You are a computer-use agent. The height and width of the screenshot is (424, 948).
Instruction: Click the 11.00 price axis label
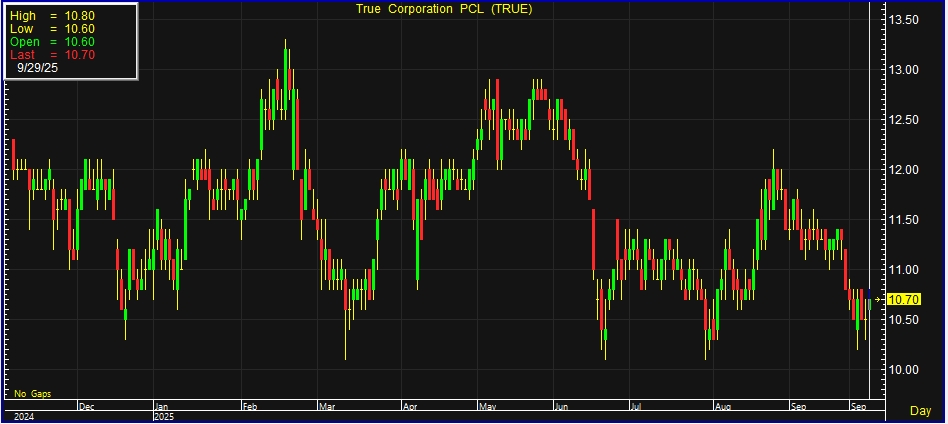(x=903, y=270)
